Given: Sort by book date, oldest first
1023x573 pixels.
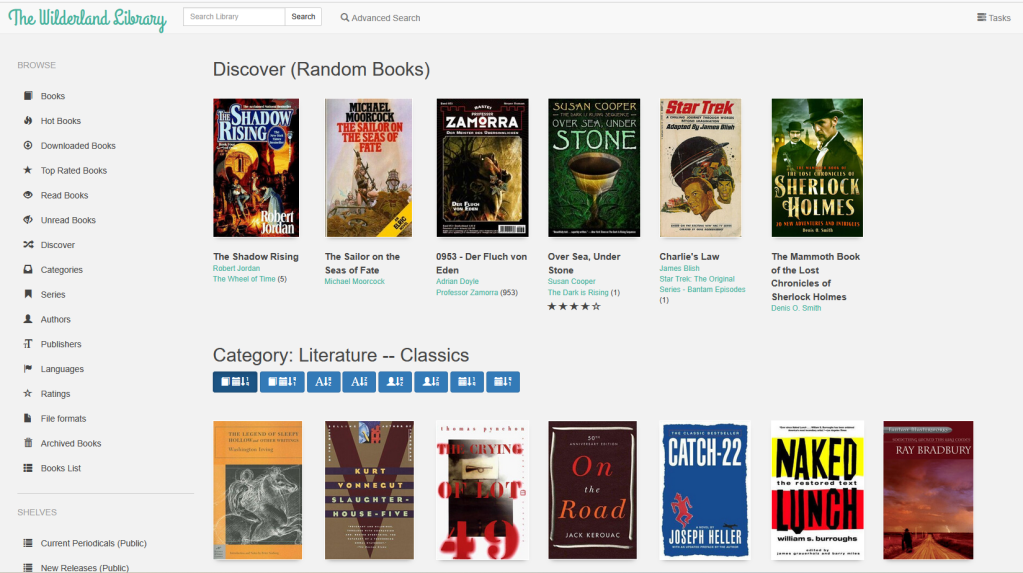Looking at the screenshot, I should 282,382.
